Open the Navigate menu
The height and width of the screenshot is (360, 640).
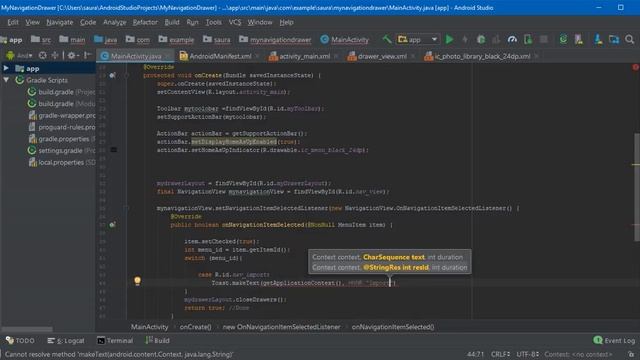click(x=60, y=22)
